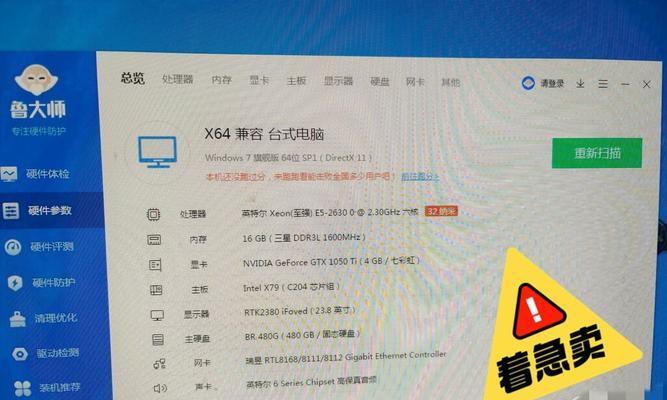Click the 请登录 text link

(552, 83)
